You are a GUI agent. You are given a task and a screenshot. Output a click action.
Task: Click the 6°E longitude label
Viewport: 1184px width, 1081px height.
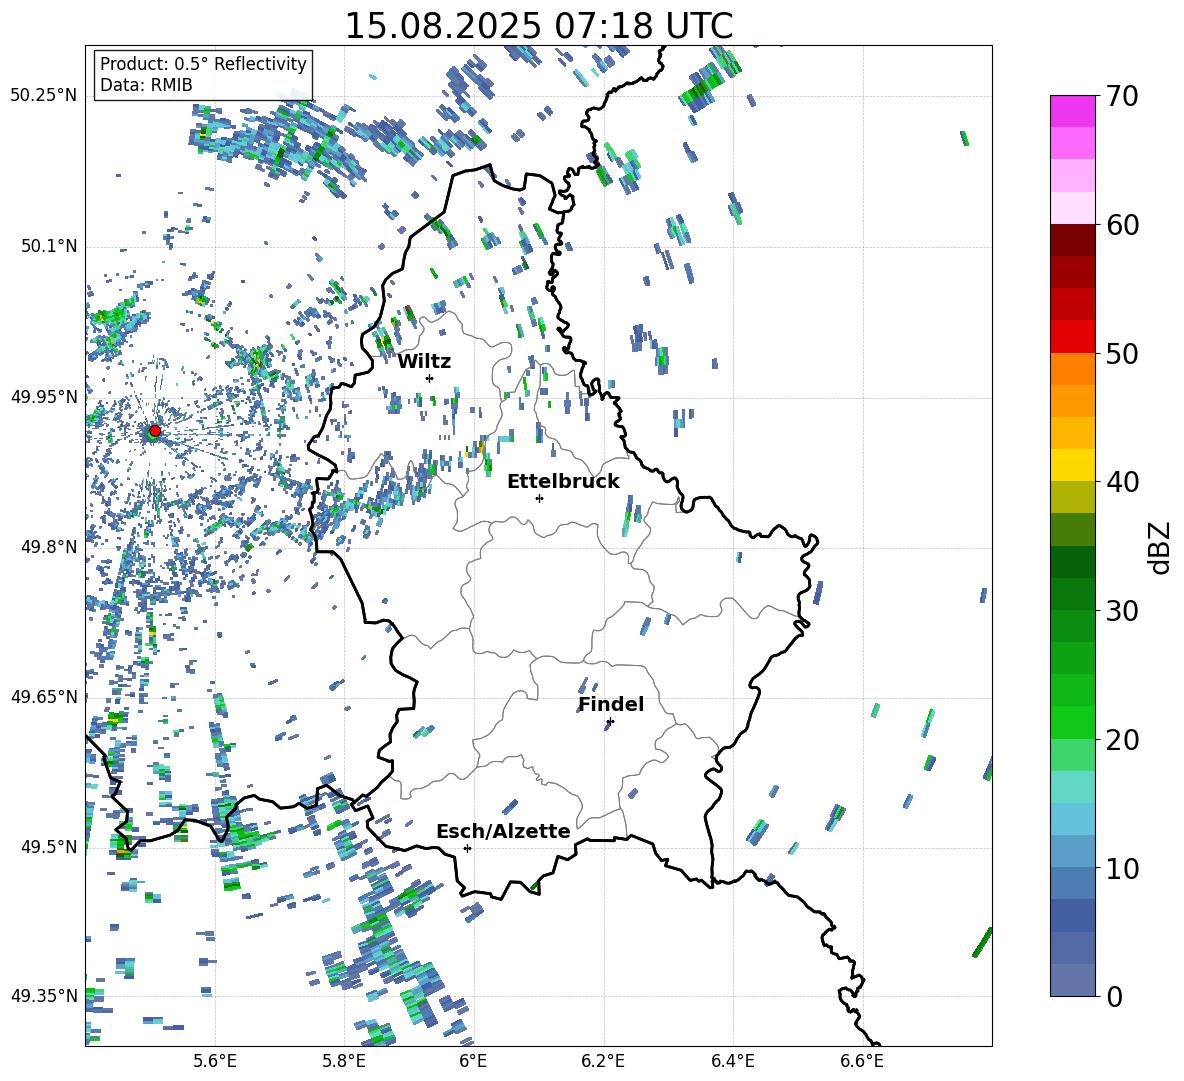(473, 1061)
